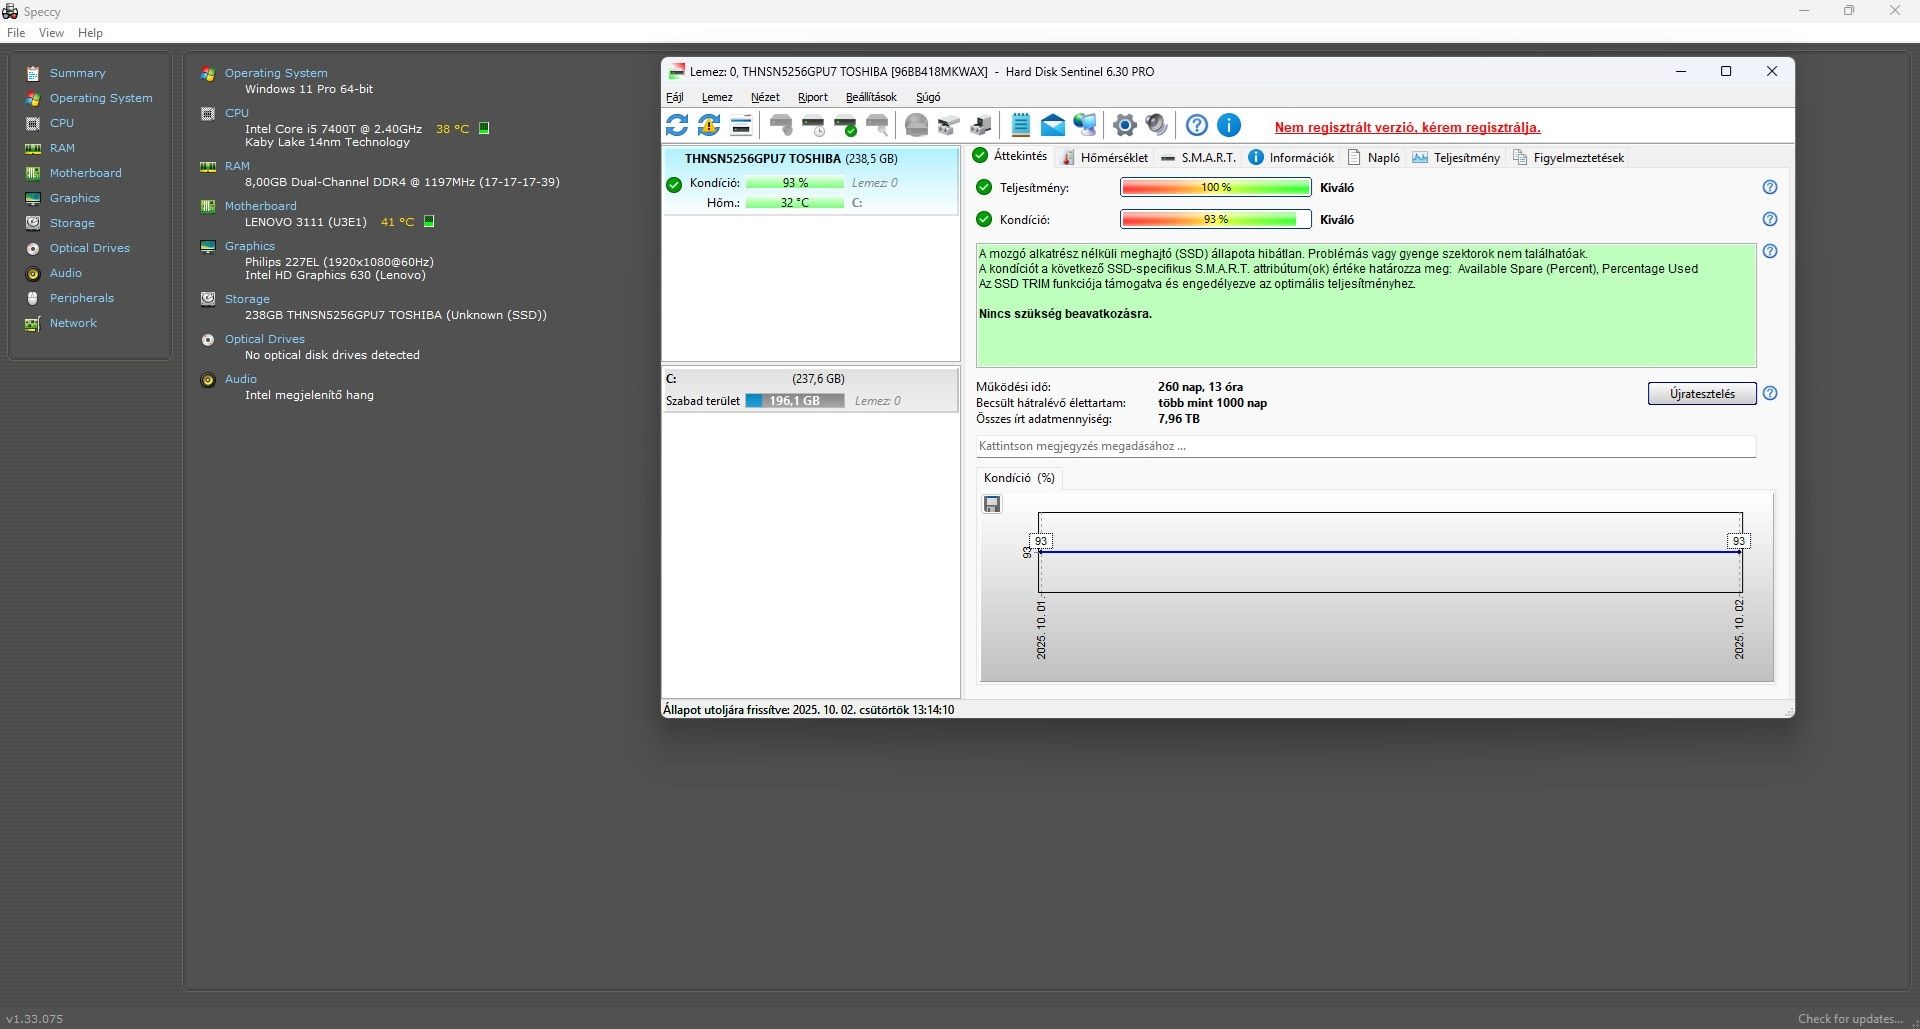Image resolution: width=1920 pixels, height=1029 pixels.
Task: Switch to the Teljesítmény tab
Action: pos(1456,157)
